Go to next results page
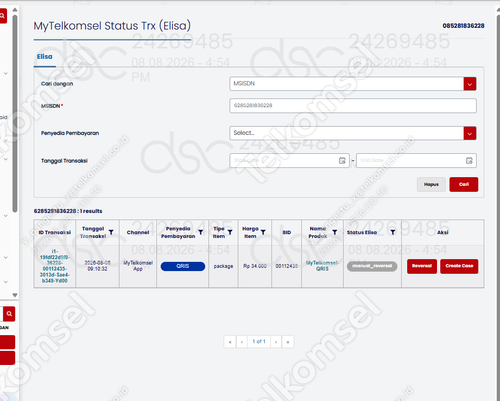Viewport: 500px width, 401px height. [276, 342]
